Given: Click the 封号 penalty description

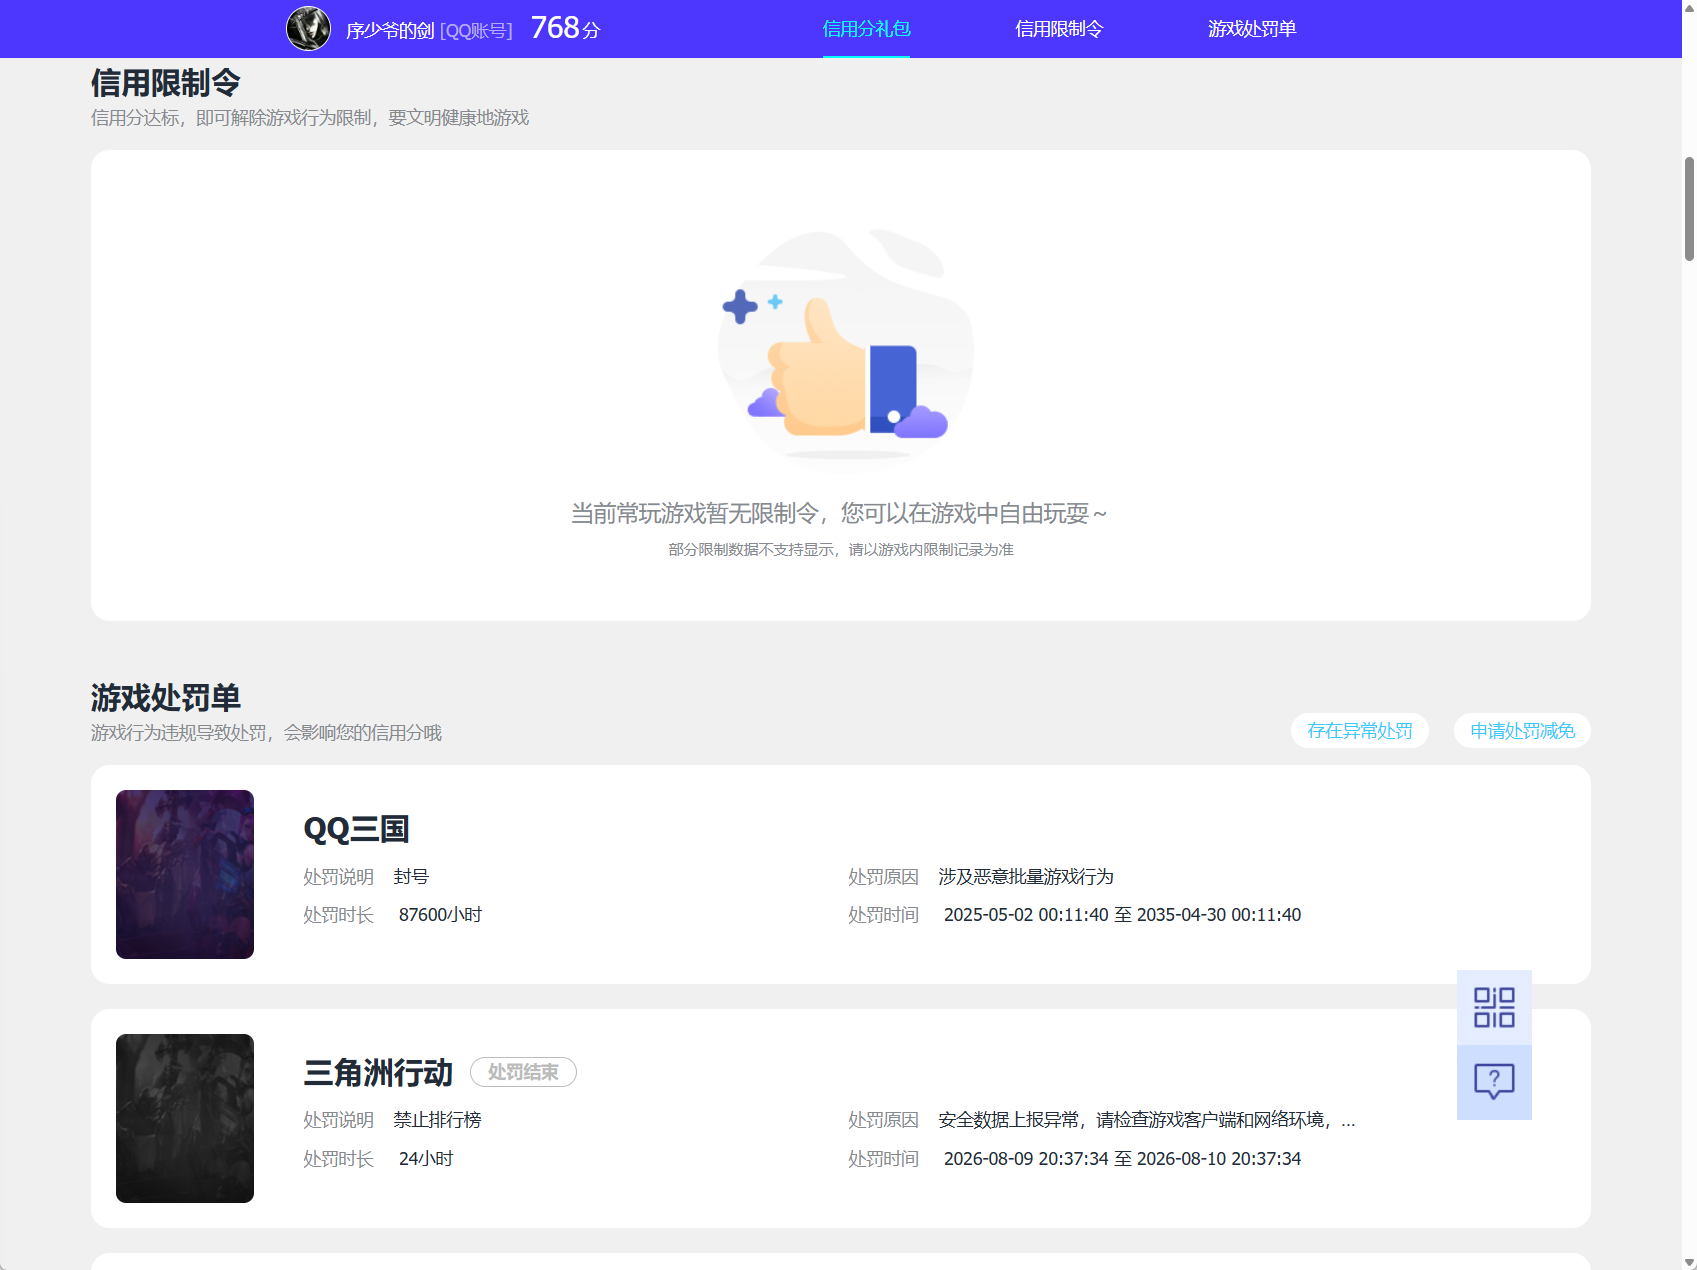Looking at the screenshot, I should [x=411, y=877].
